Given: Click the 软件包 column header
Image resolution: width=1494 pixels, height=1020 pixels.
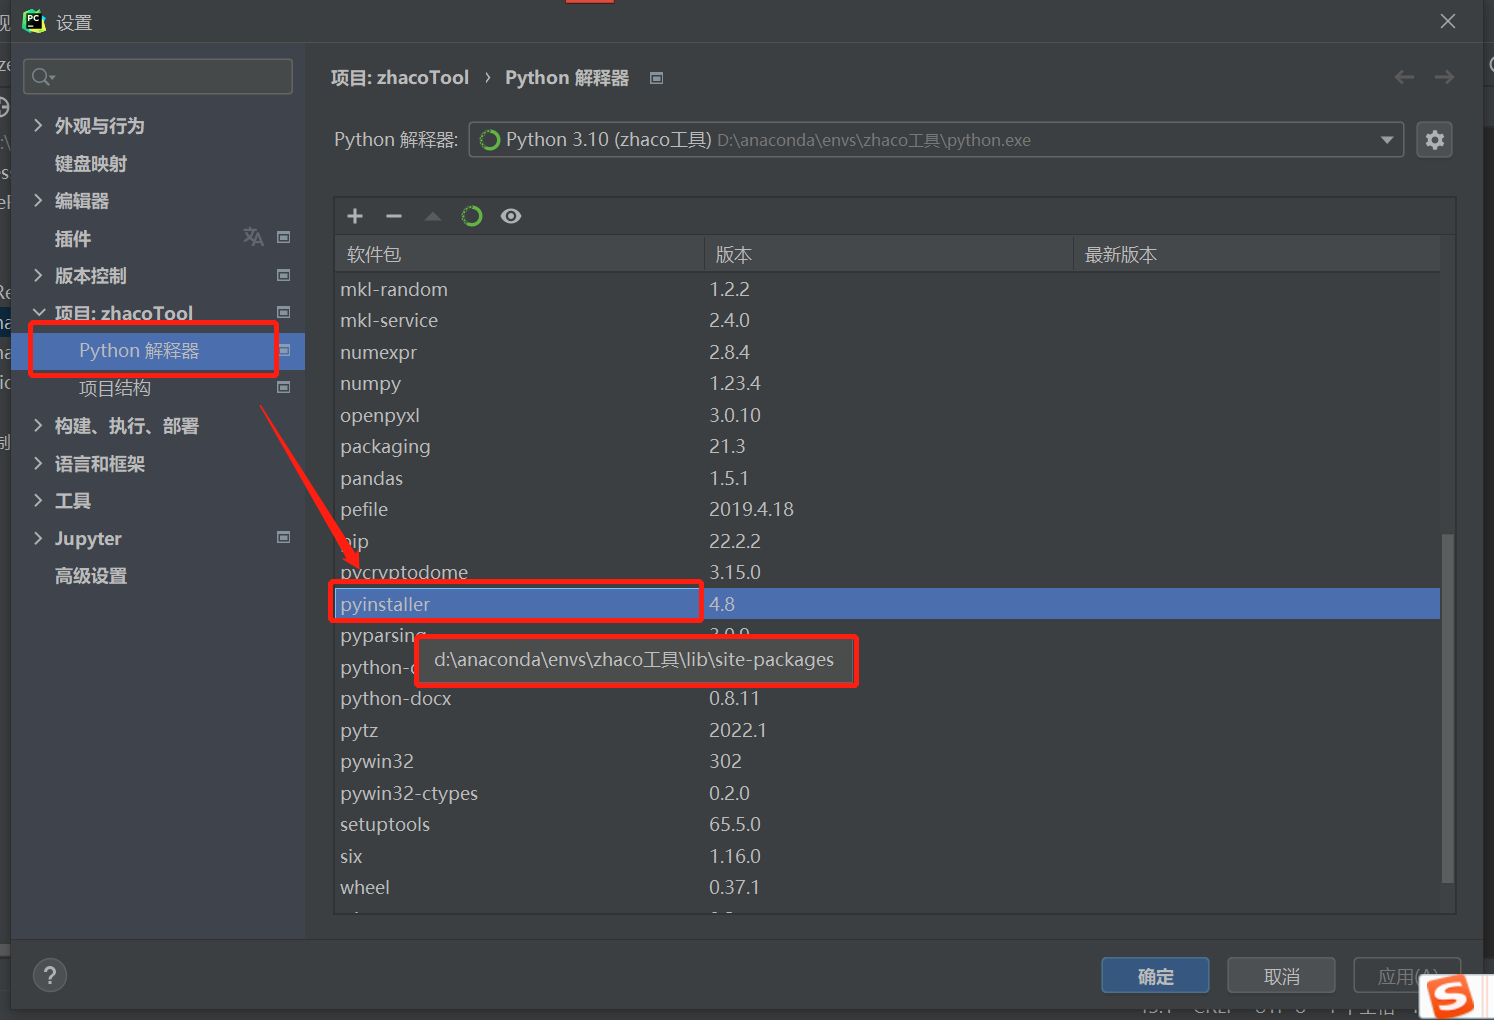Looking at the screenshot, I should point(520,255).
